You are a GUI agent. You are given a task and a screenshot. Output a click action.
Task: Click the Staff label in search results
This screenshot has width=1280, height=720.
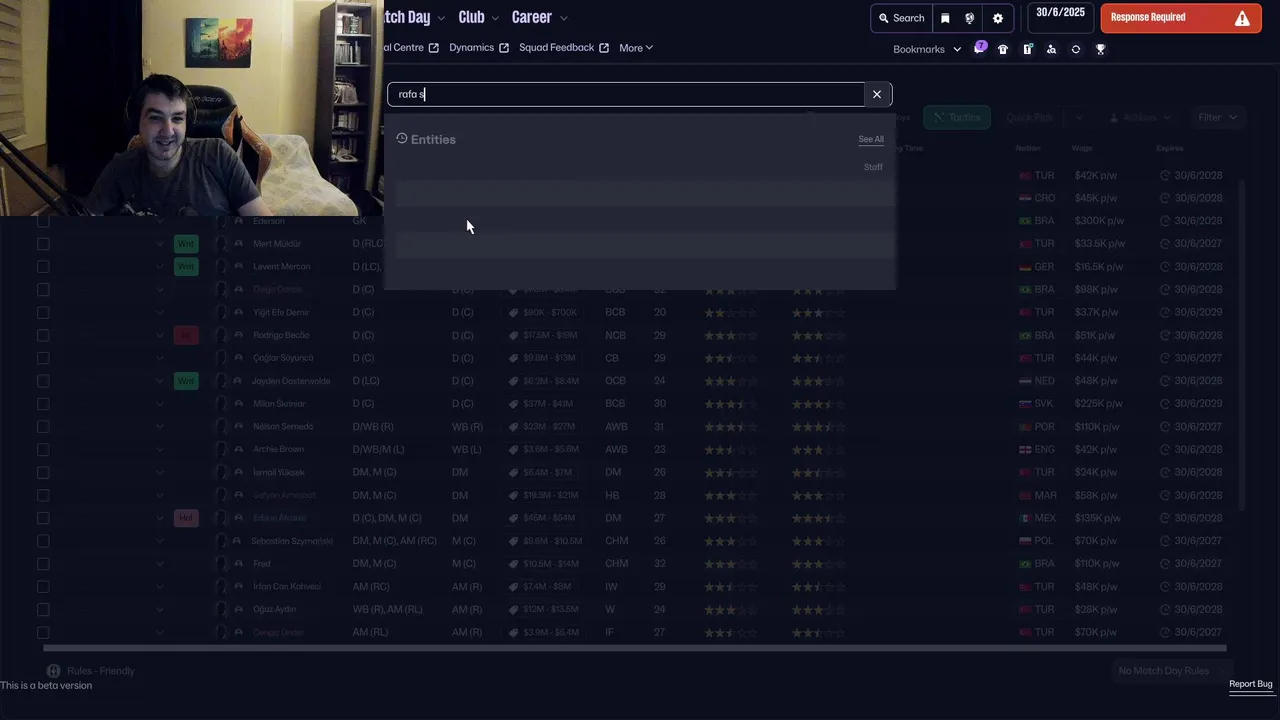pyautogui.click(x=873, y=167)
